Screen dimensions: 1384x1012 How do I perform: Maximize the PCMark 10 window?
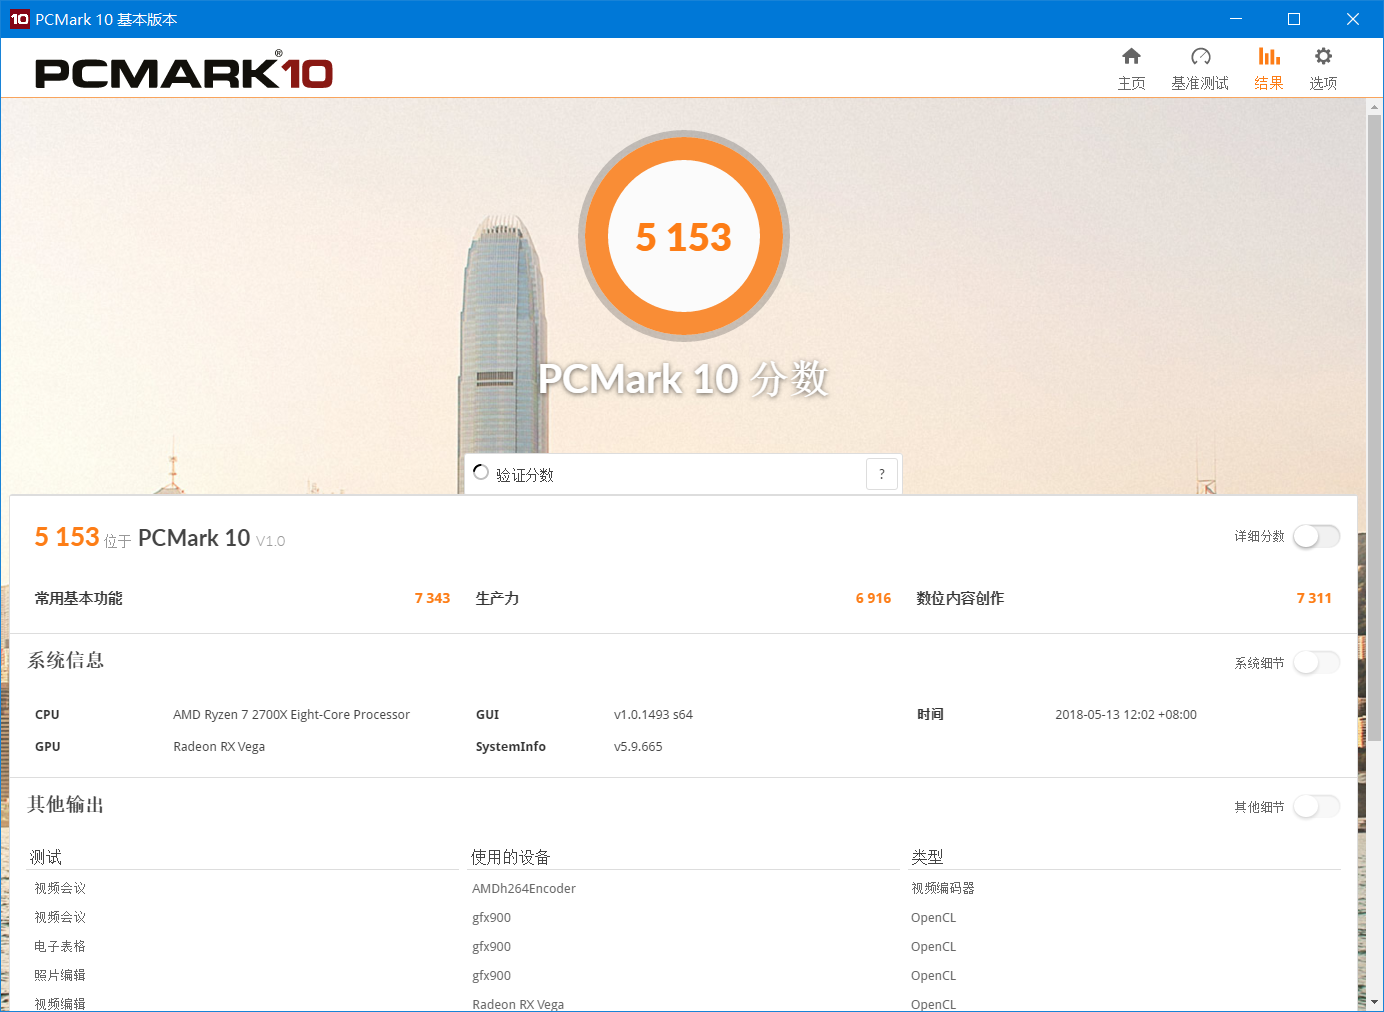(1294, 19)
